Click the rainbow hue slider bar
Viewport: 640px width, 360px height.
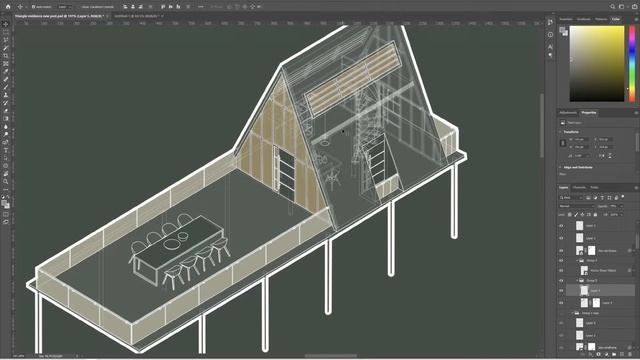pos(632,64)
